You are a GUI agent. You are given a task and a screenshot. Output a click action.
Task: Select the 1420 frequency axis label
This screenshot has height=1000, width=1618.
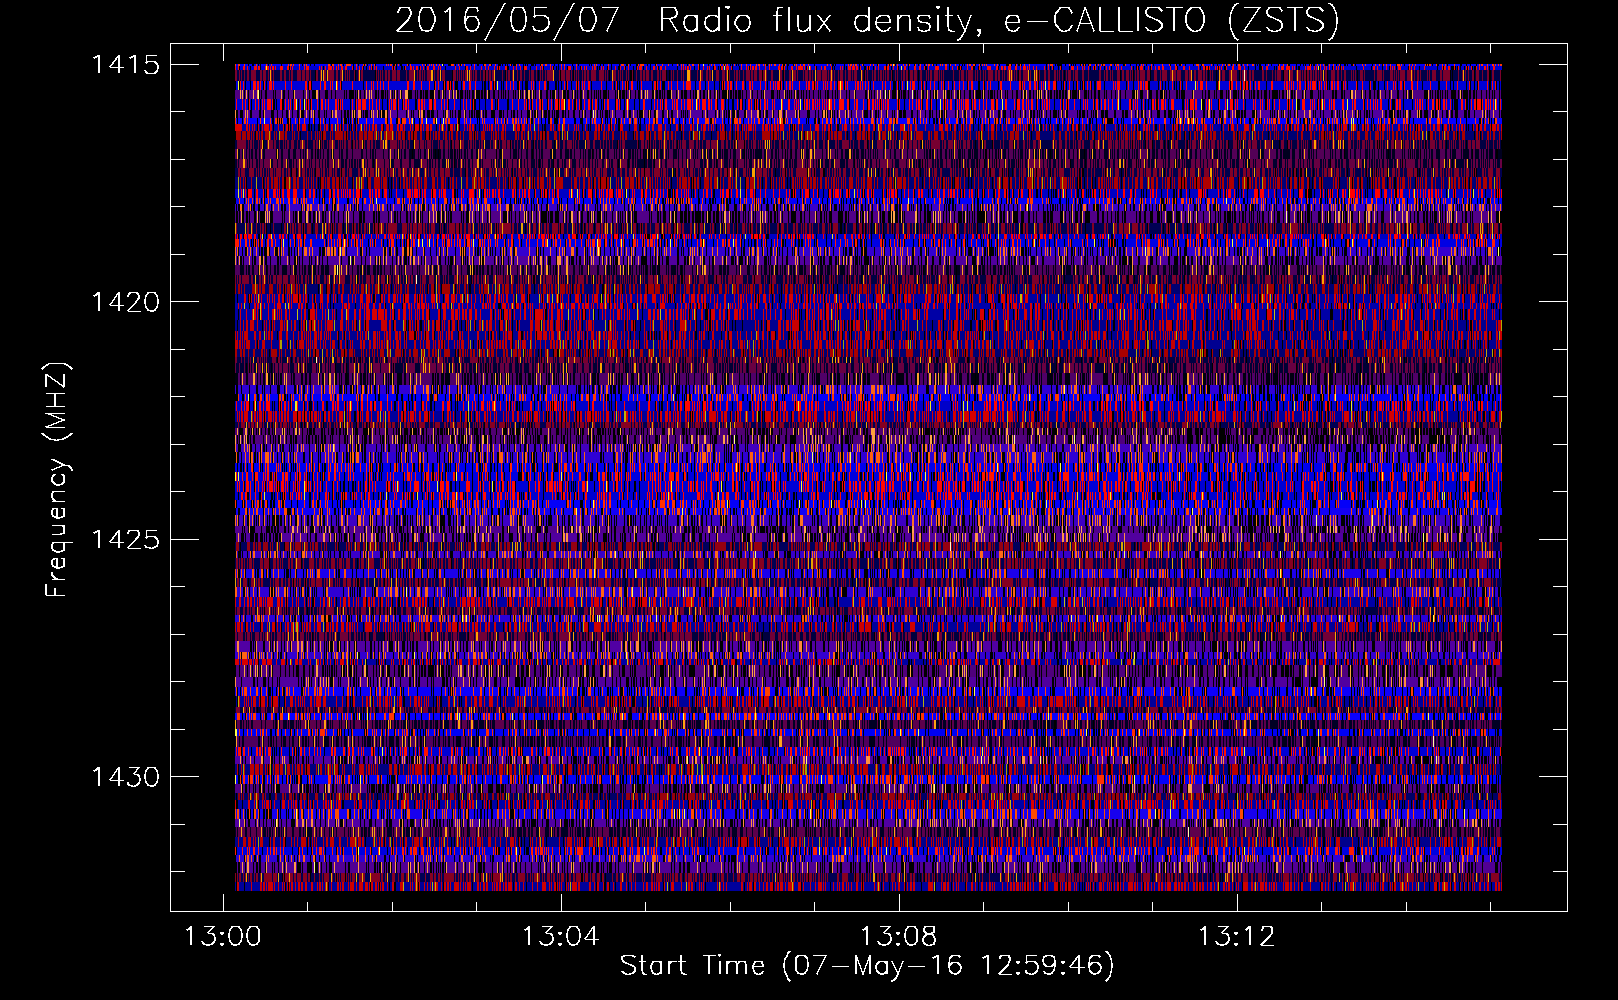coord(125,302)
